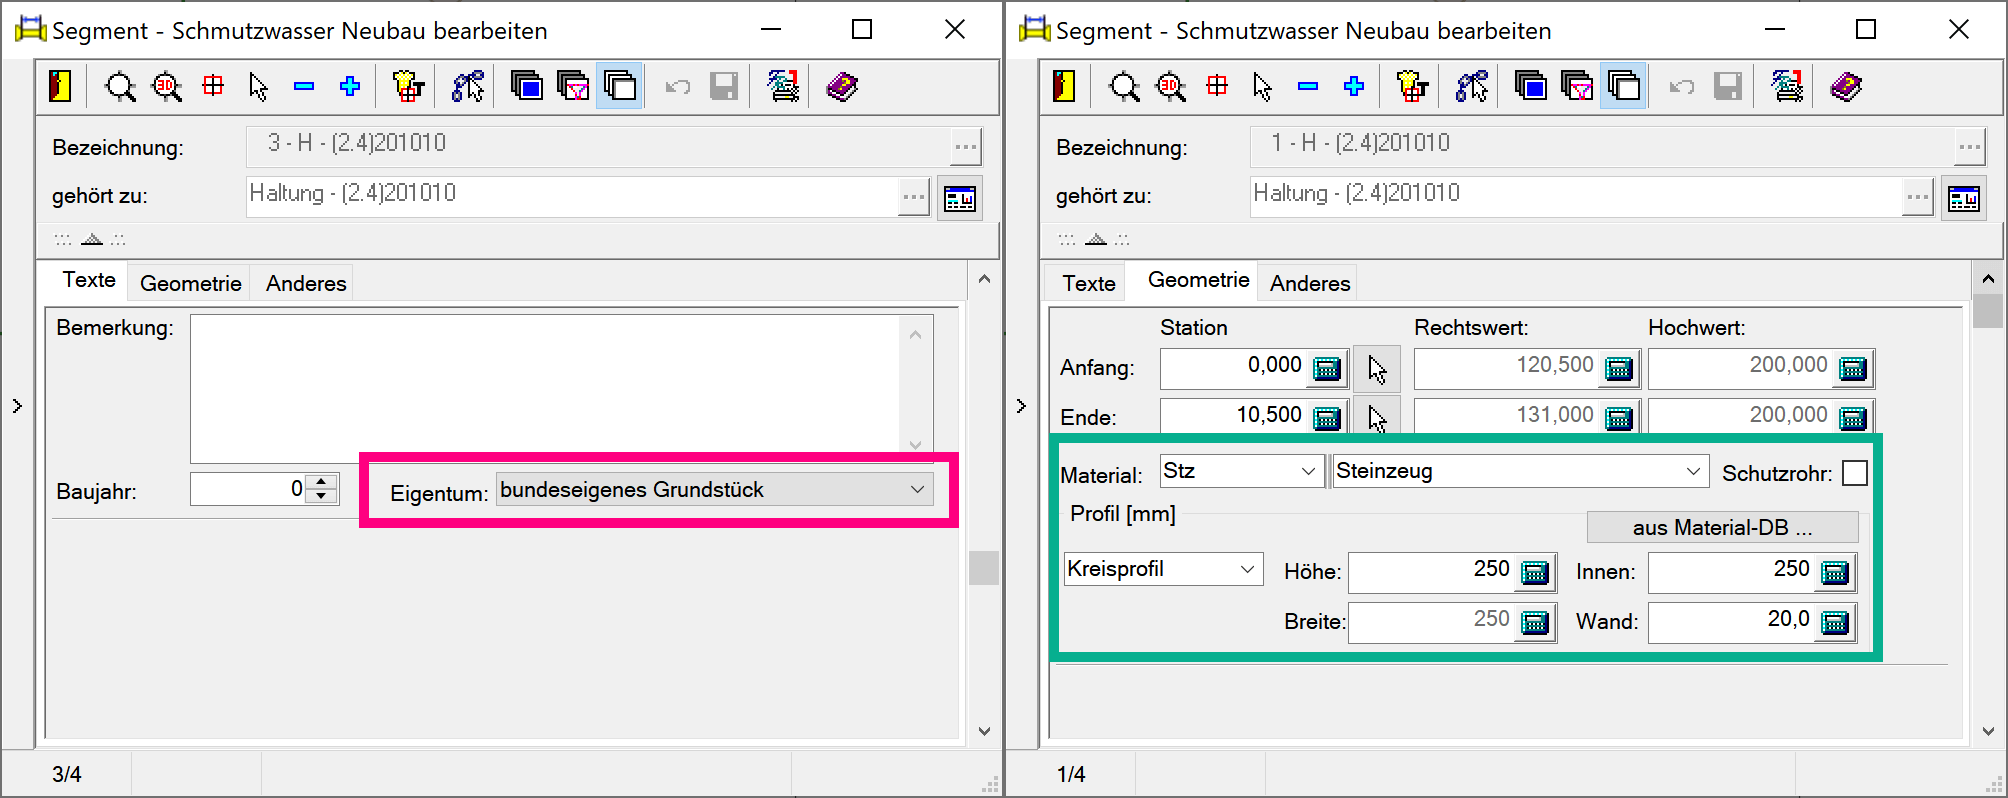The width and height of the screenshot is (2008, 798).
Task: Click ellipsis button next to right Bezeichnung
Action: [x=1969, y=148]
